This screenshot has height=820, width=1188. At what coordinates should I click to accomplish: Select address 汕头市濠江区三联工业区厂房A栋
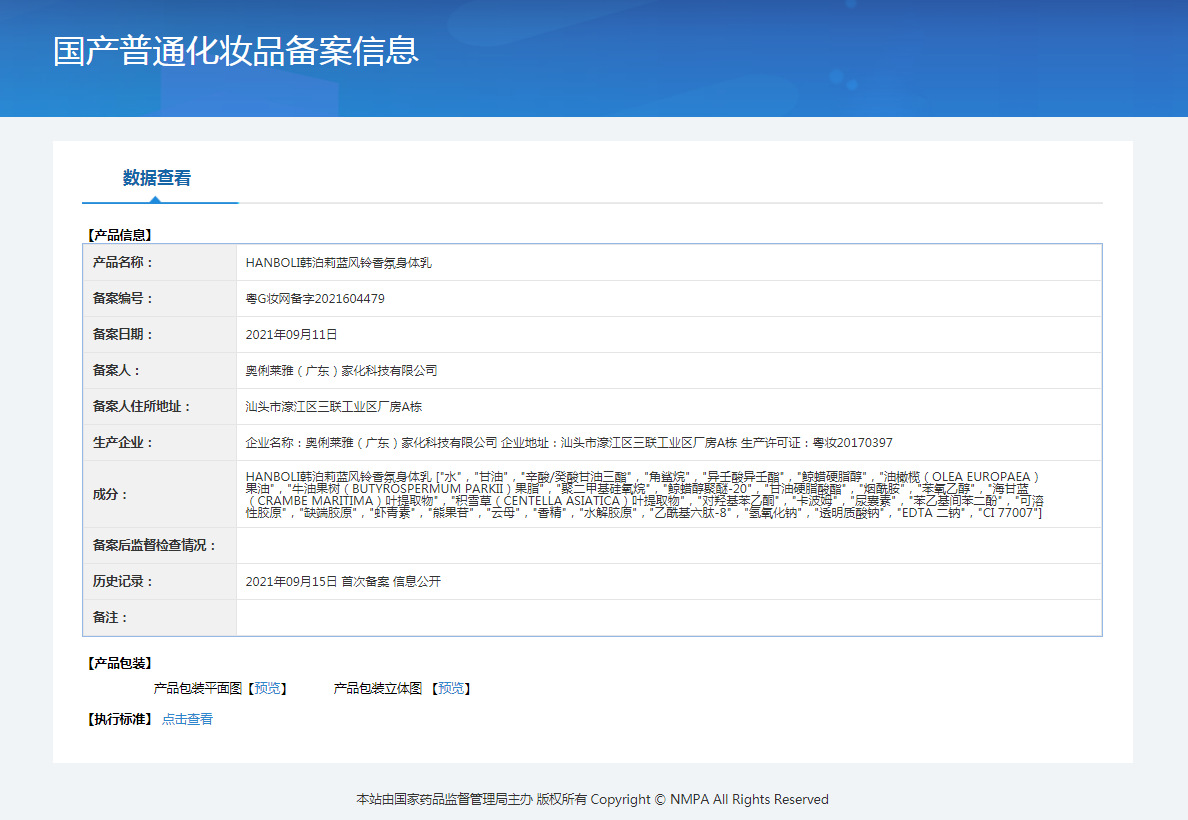pos(333,406)
